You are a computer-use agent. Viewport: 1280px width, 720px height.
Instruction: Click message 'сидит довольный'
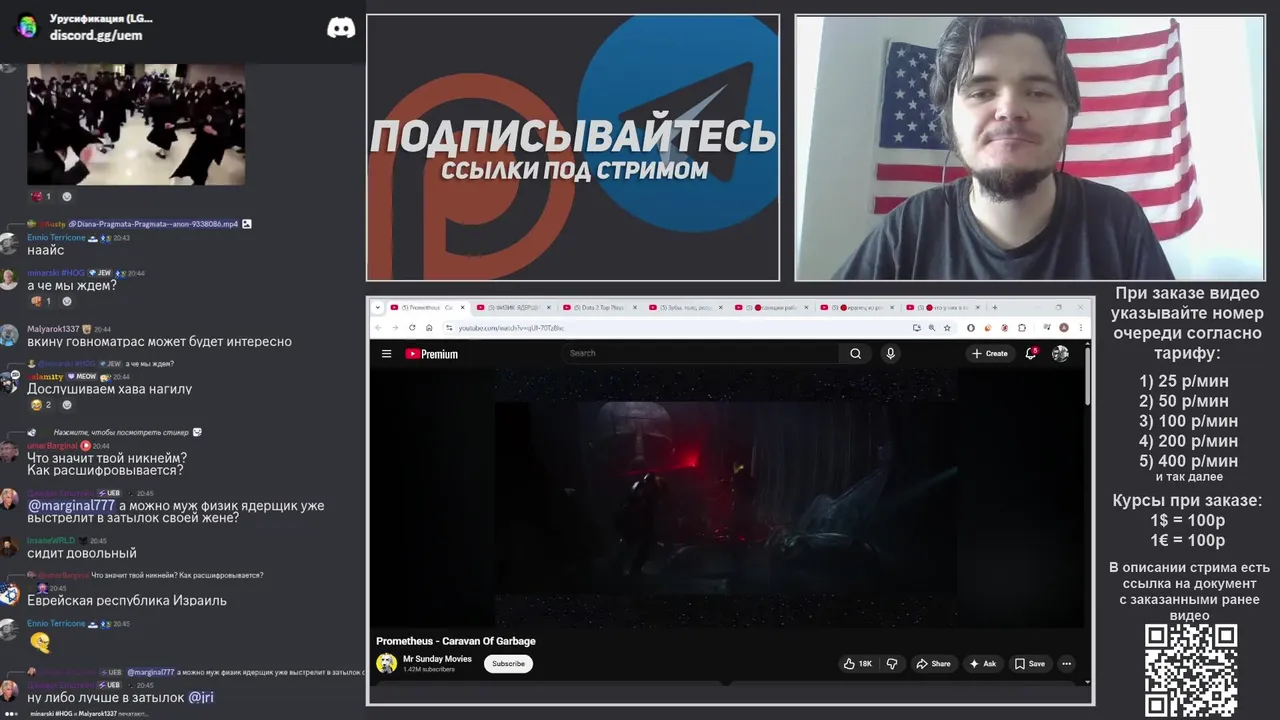click(82, 553)
